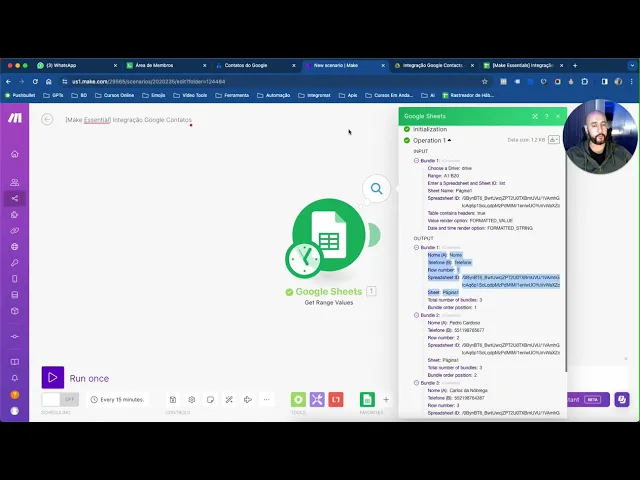This screenshot has height=480, width=640.
Task: Open Webhooks globe icon in sidebar
Action: pos(15,247)
